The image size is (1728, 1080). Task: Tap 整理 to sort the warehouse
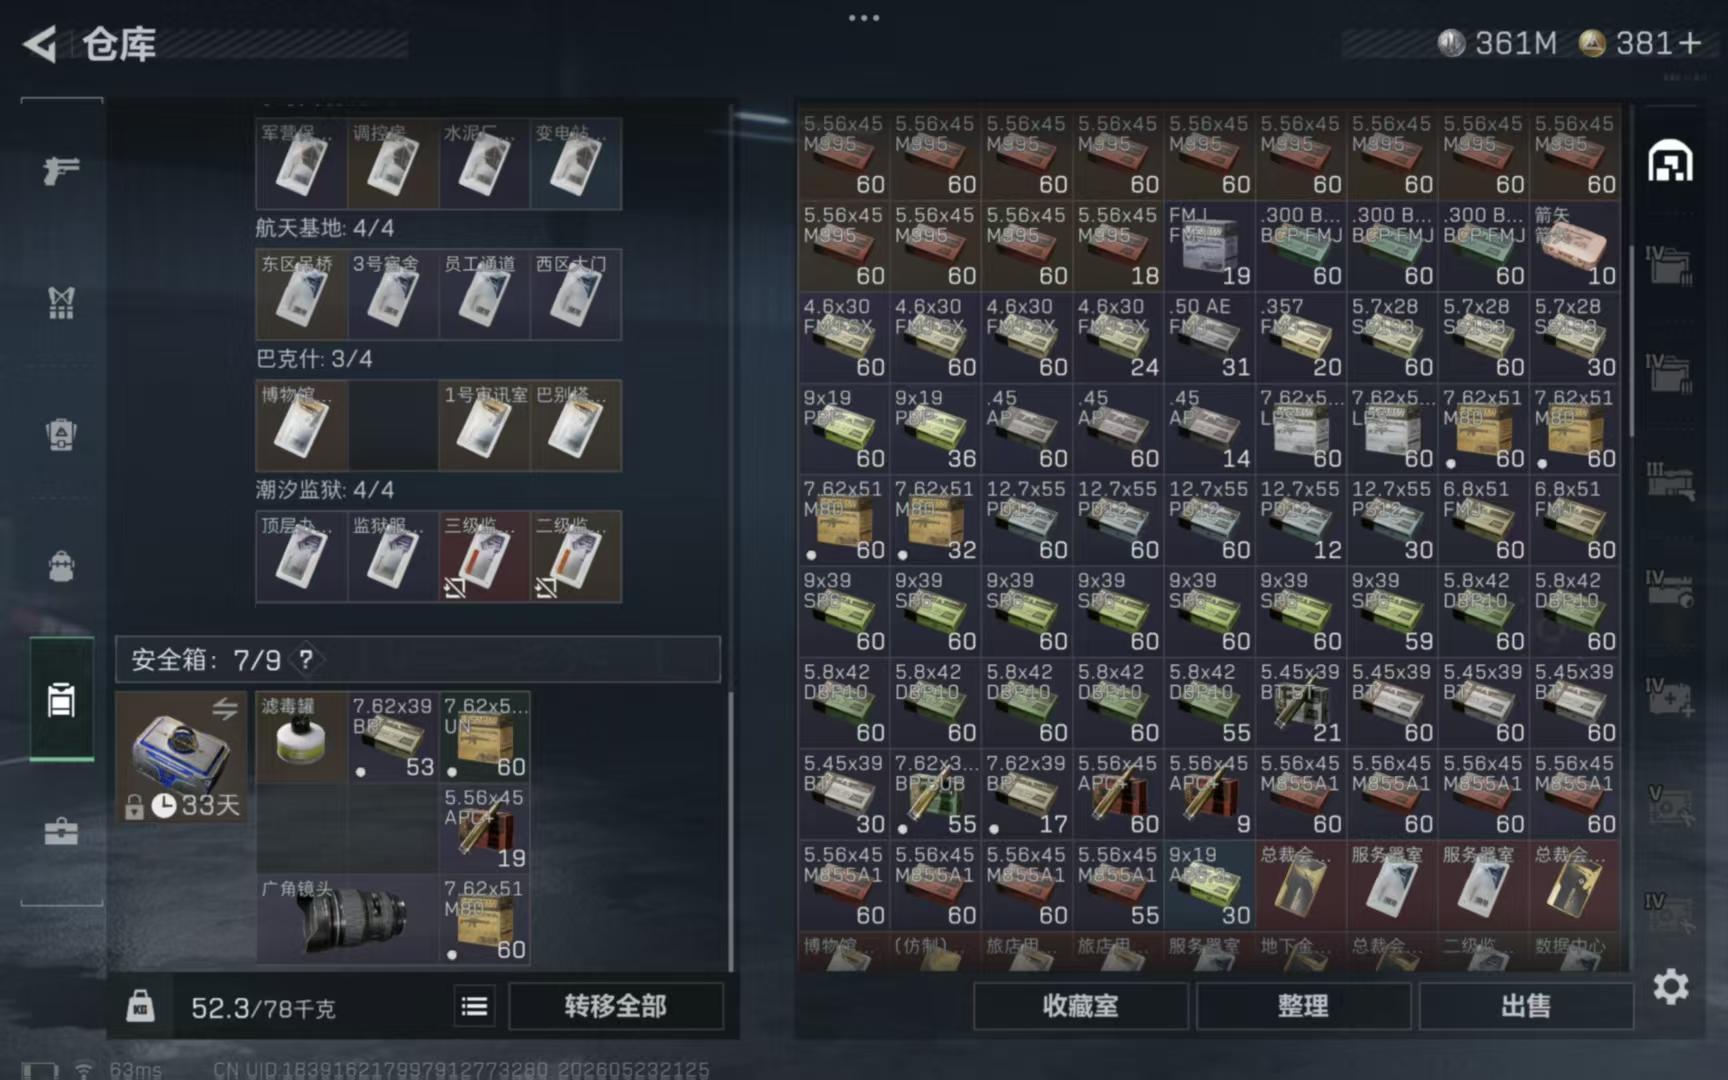[1303, 1006]
